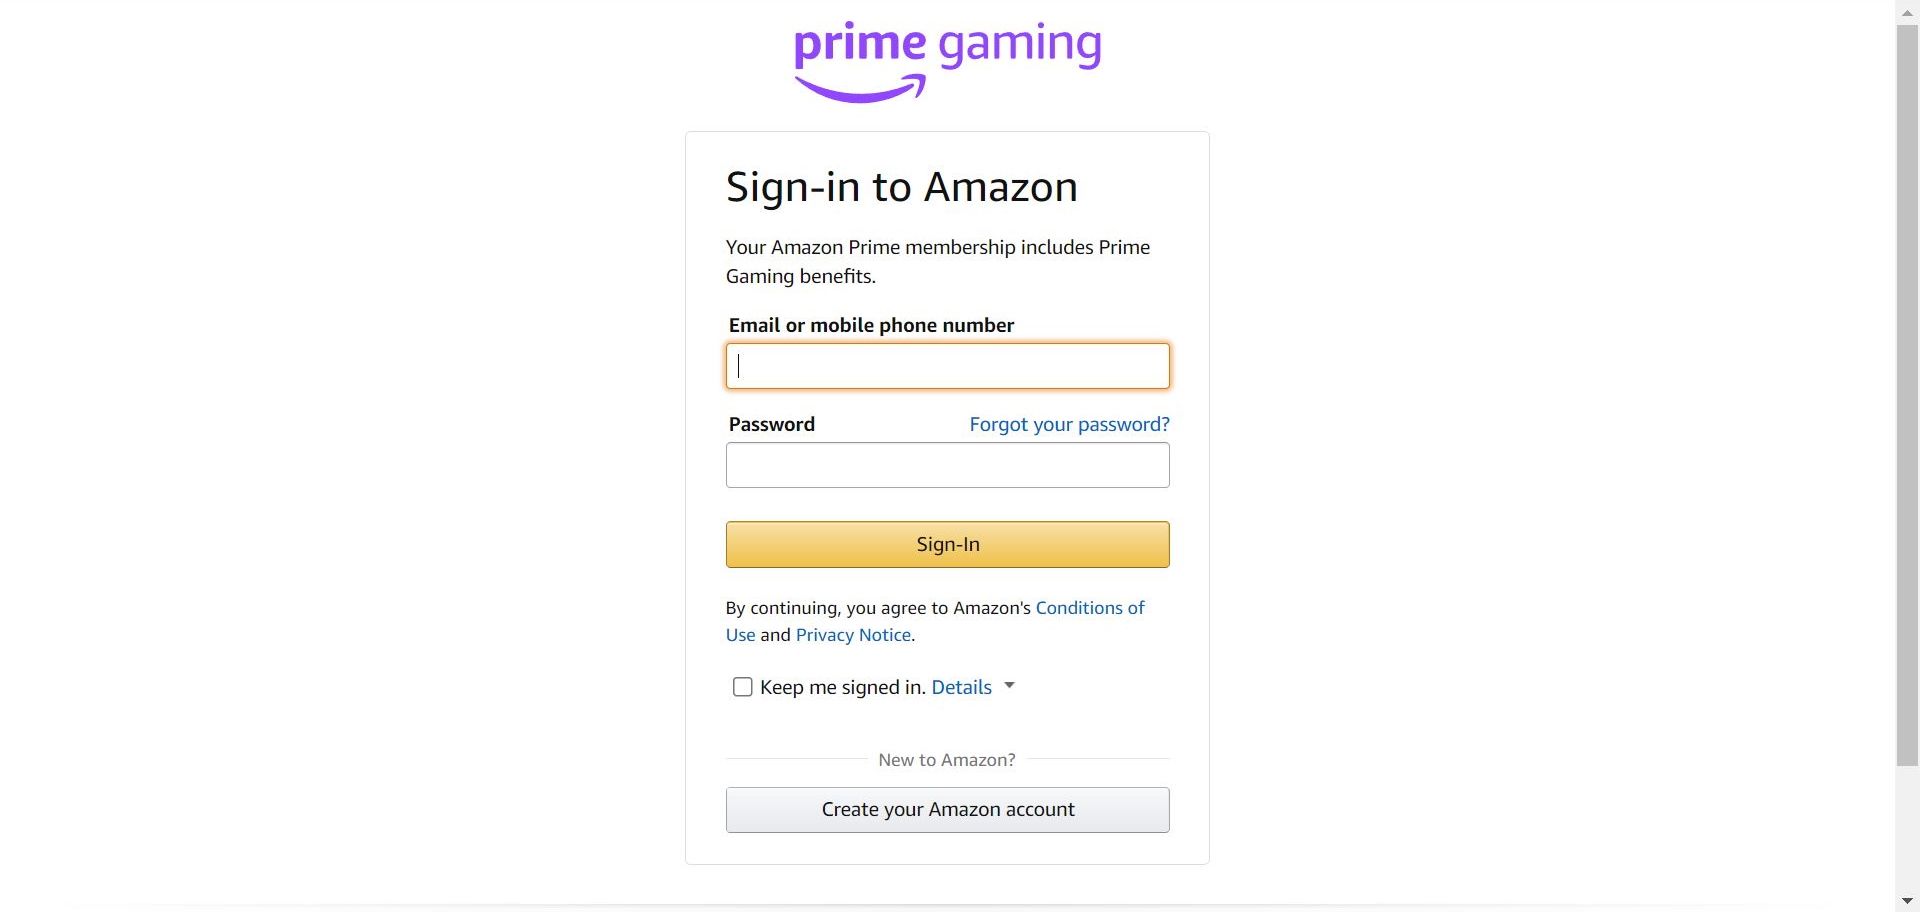Click the New to Amazon divider text
1920x912 pixels.
[947, 760]
